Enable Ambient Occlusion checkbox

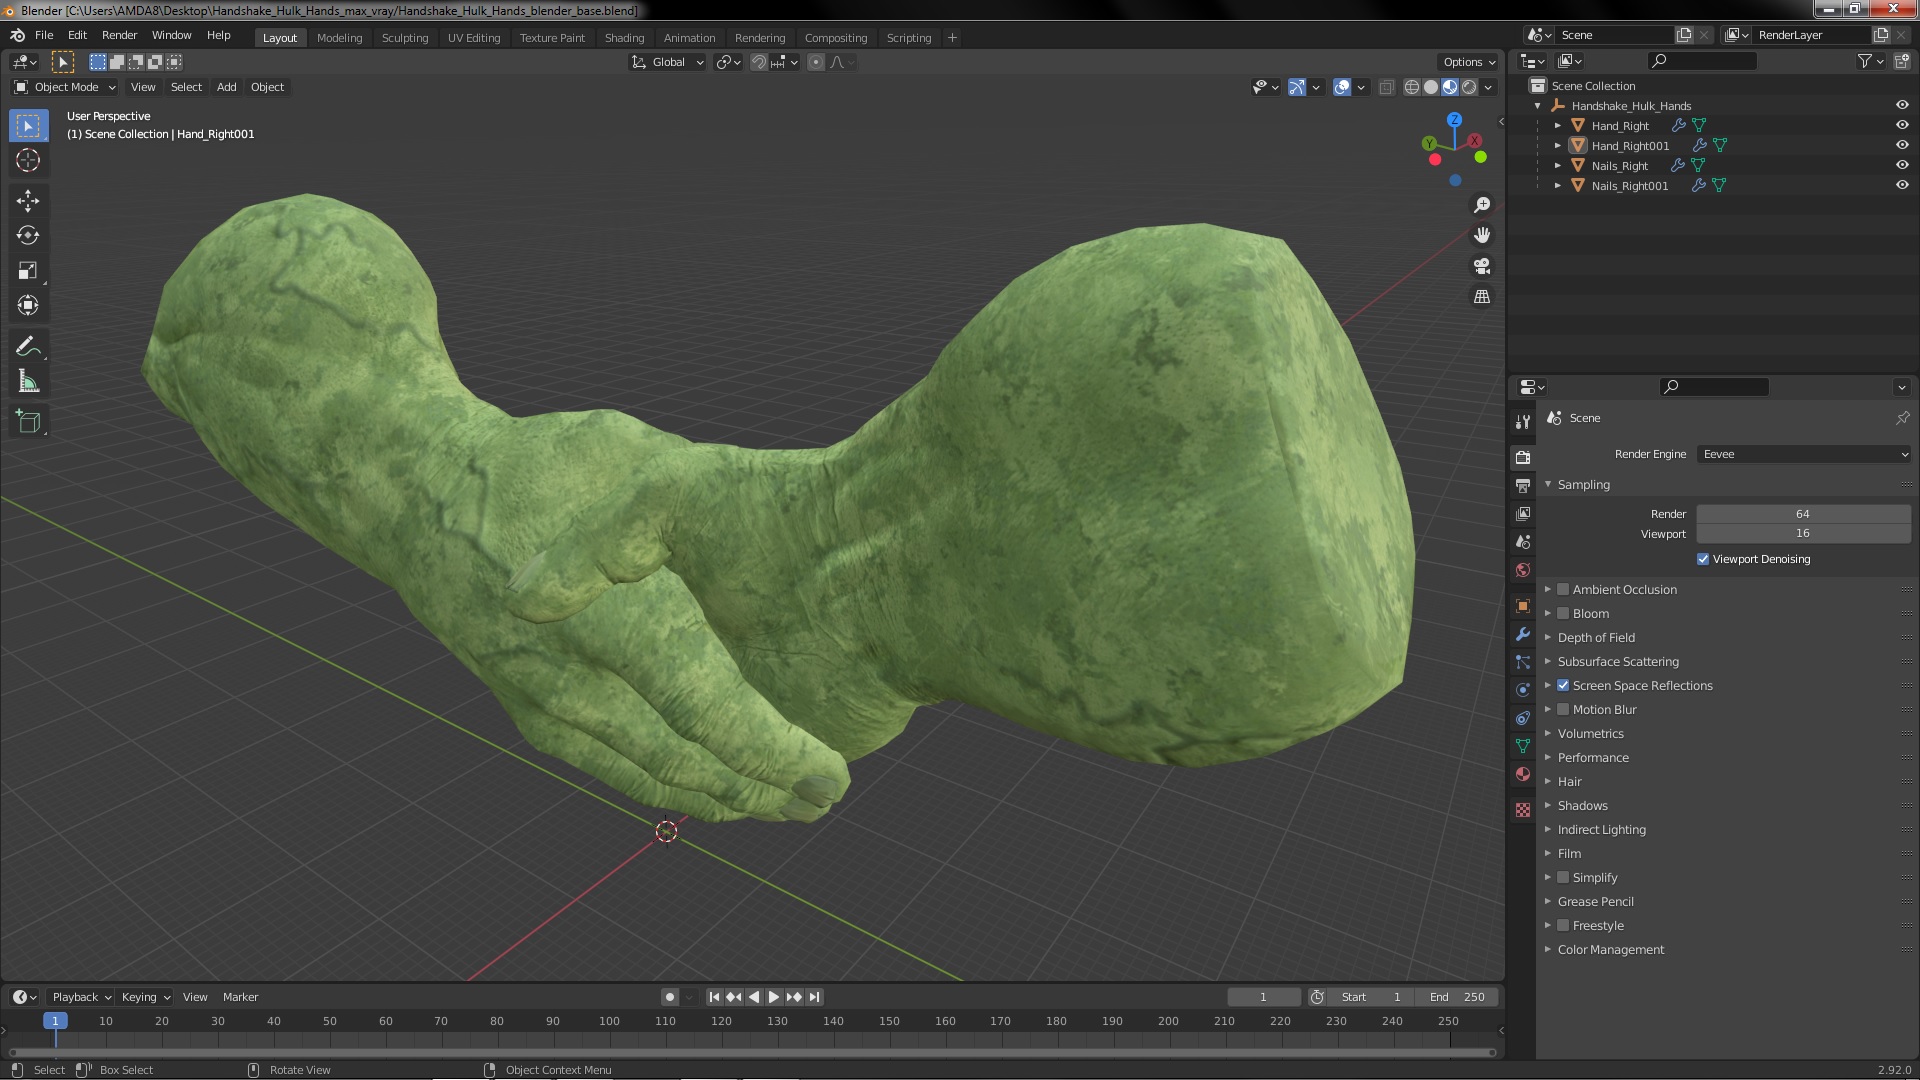(1563, 589)
